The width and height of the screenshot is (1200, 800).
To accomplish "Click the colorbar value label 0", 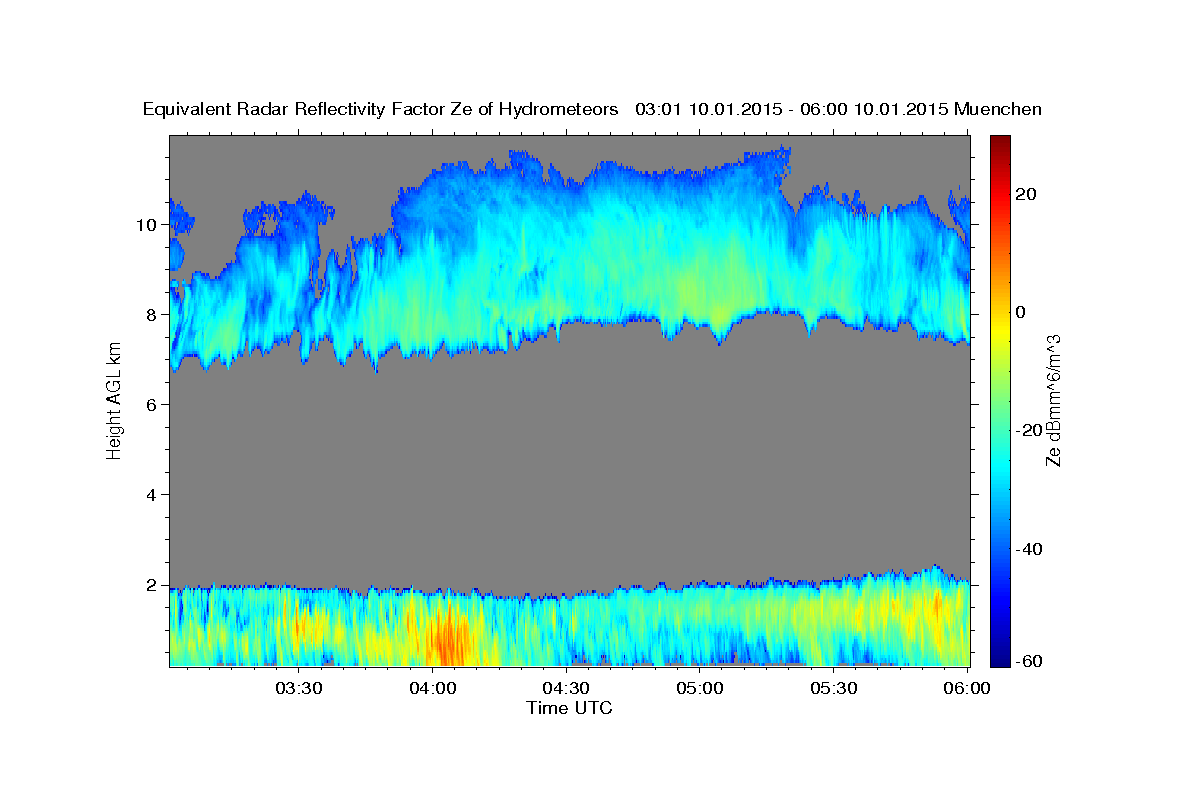I will pyautogui.click(x=1021, y=312).
